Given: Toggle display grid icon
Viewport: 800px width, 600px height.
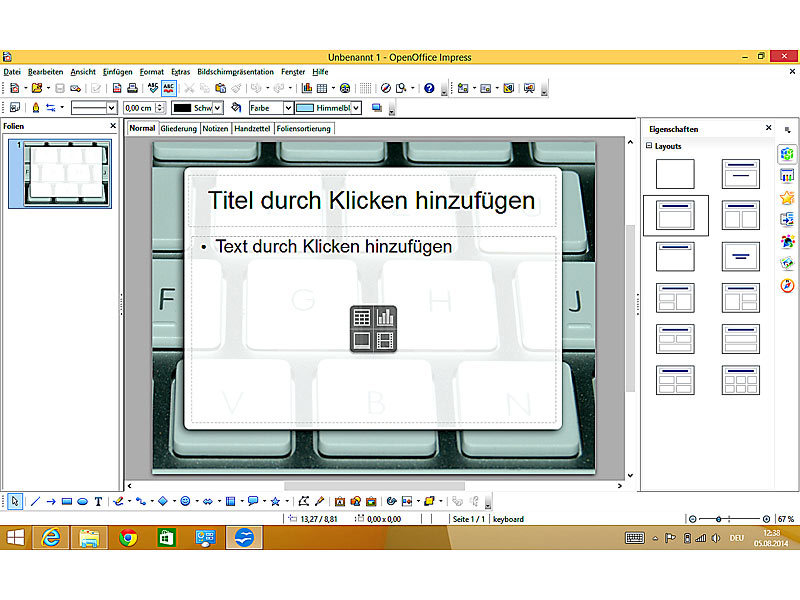Looking at the screenshot, I should tap(365, 88).
